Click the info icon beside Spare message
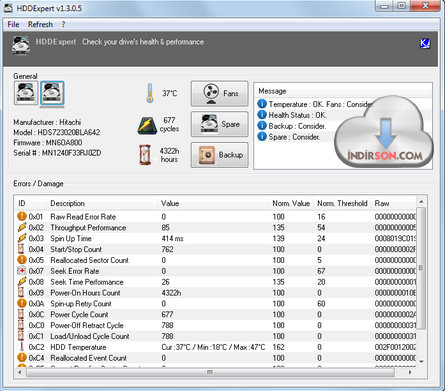The width and height of the screenshot is (445, 391). (x=262, y=137)
